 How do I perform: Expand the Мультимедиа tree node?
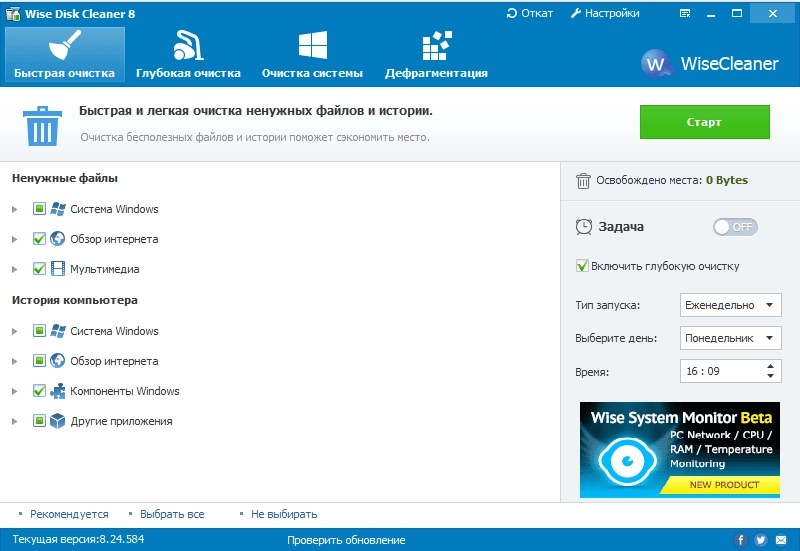(15, 269)
